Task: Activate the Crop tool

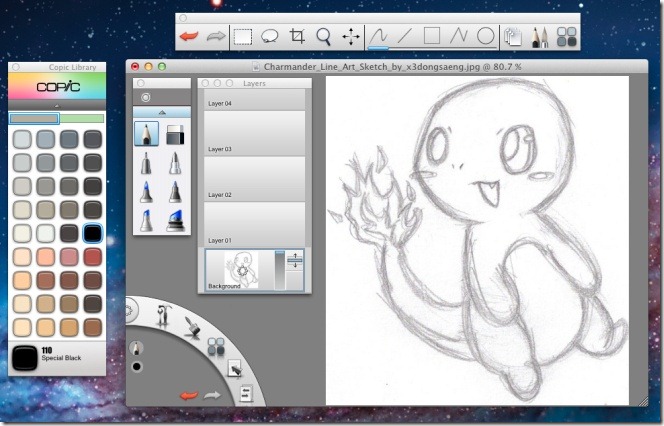Action: 297,37
